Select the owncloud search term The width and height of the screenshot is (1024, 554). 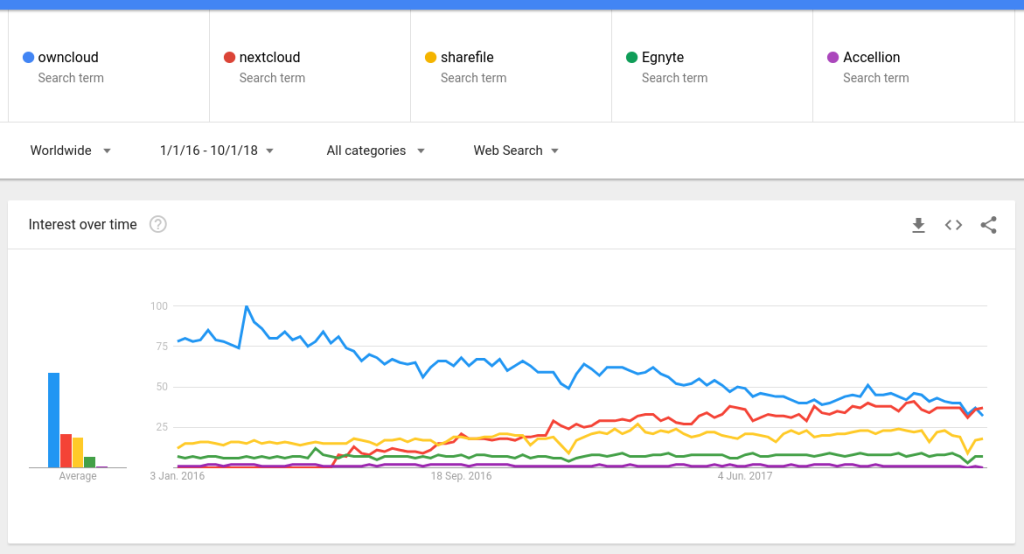point(68,58)
